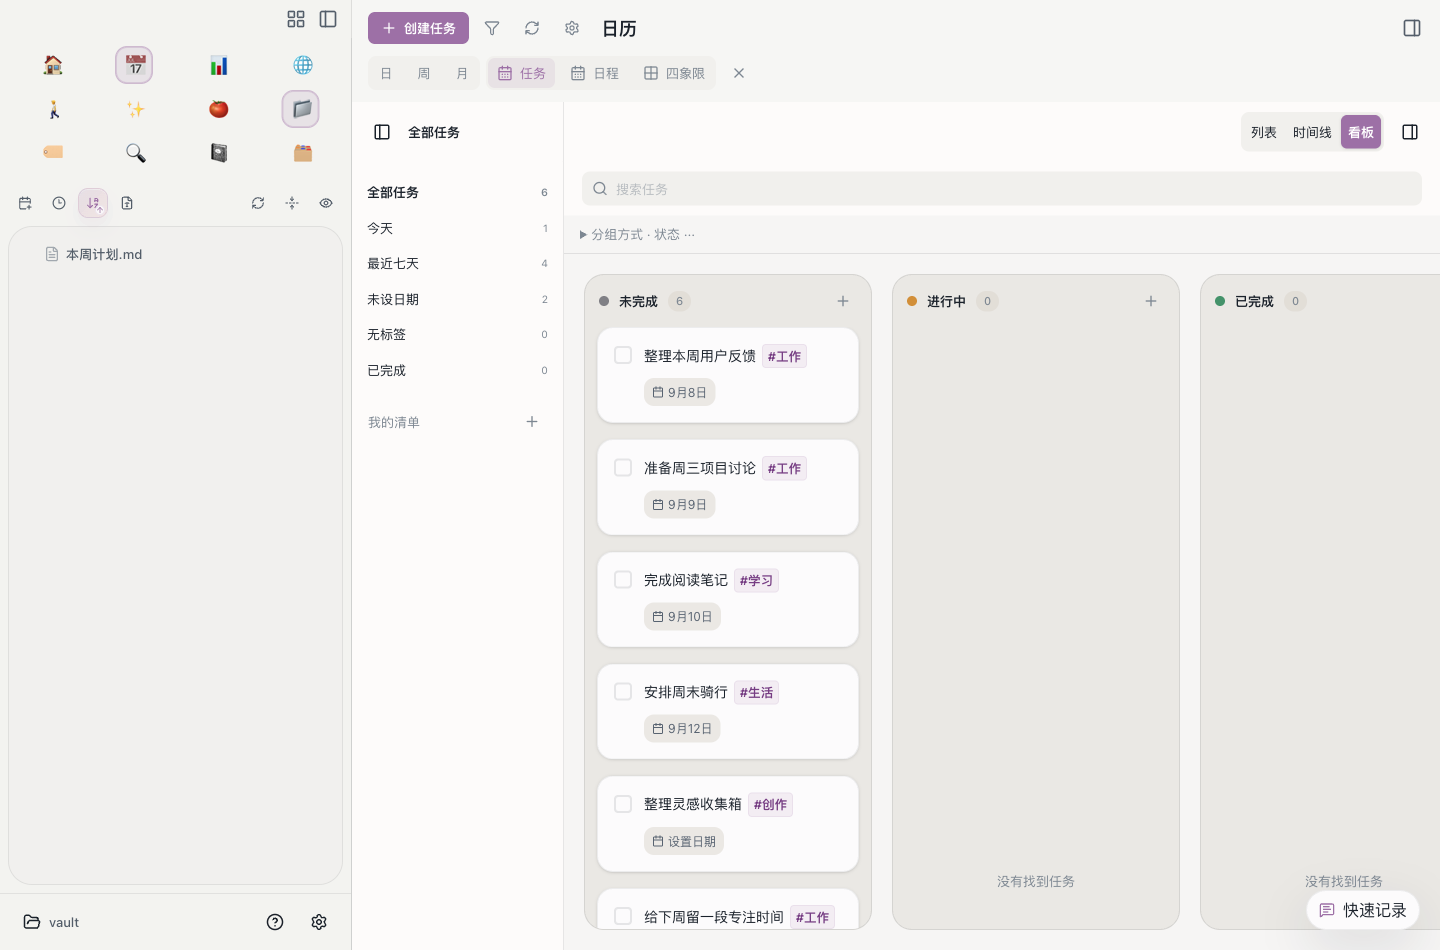This screenshot has height=950, width=1440.
Task: Open the 四象限 quadrant tab
Action: tap(674, 73)
